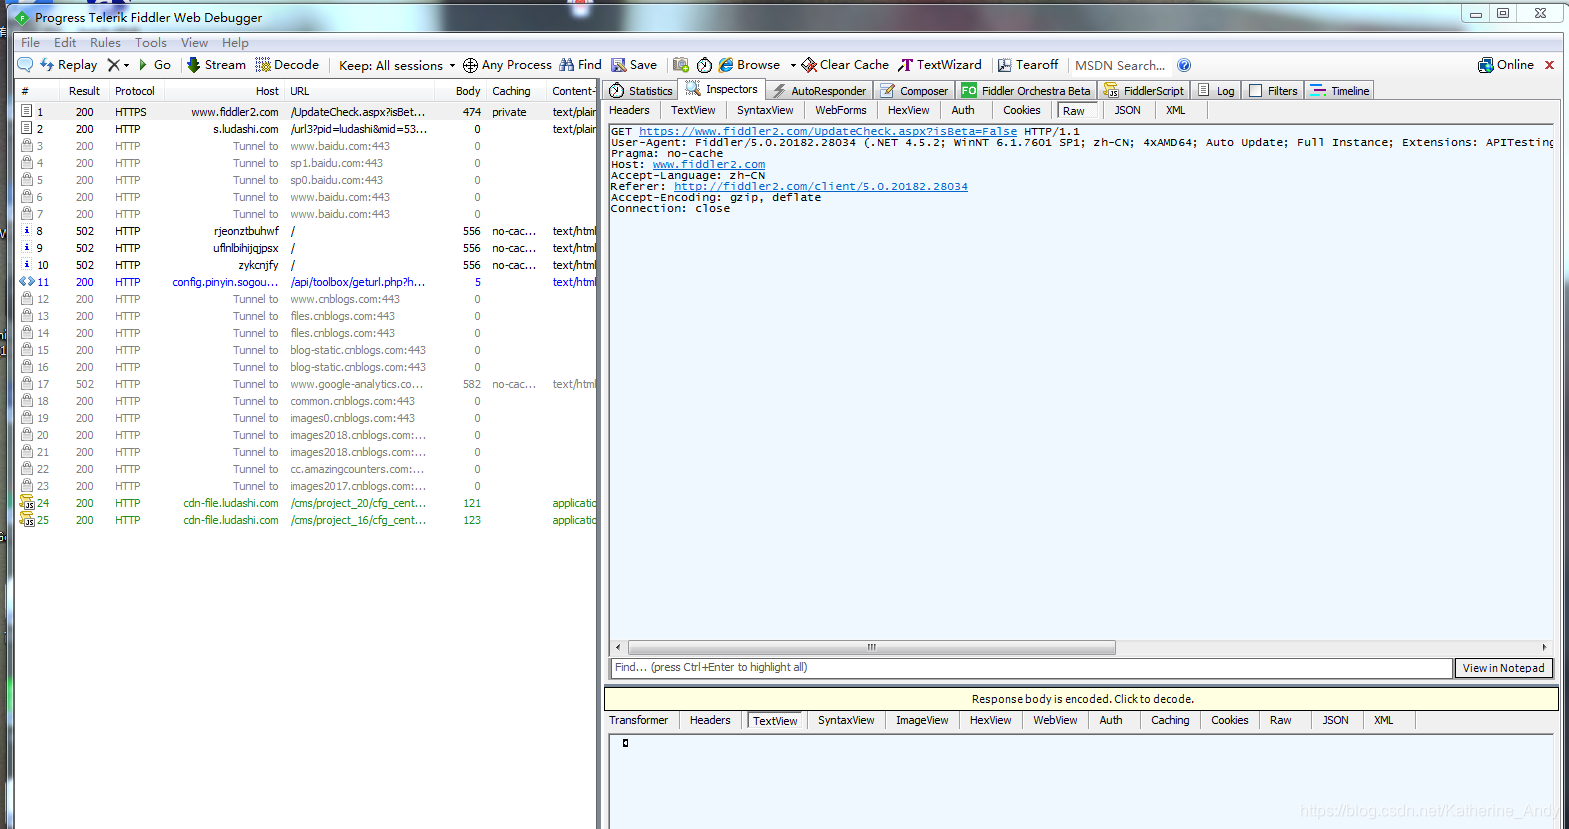
Task: Click the Any Process target icon
Action: click(x=470, y=65)
